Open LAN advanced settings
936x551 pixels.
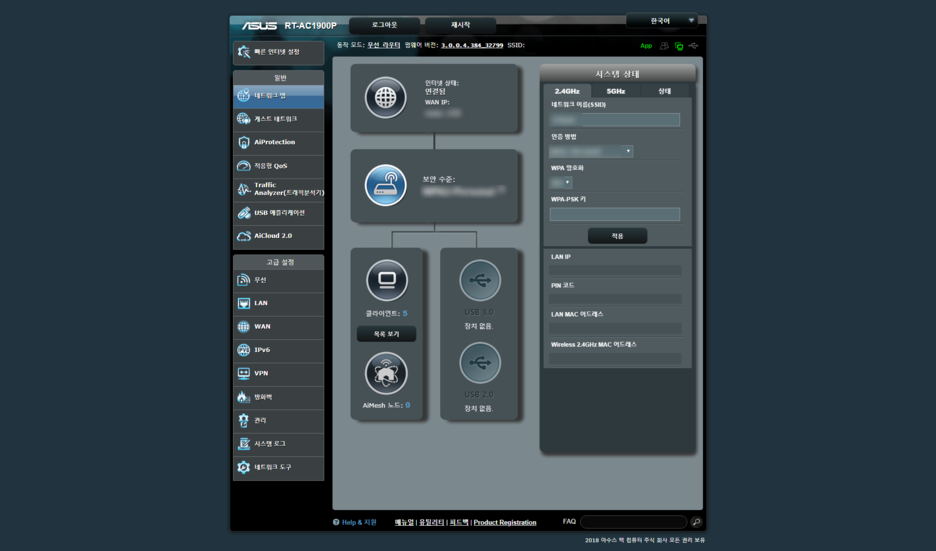coord(278,303)
